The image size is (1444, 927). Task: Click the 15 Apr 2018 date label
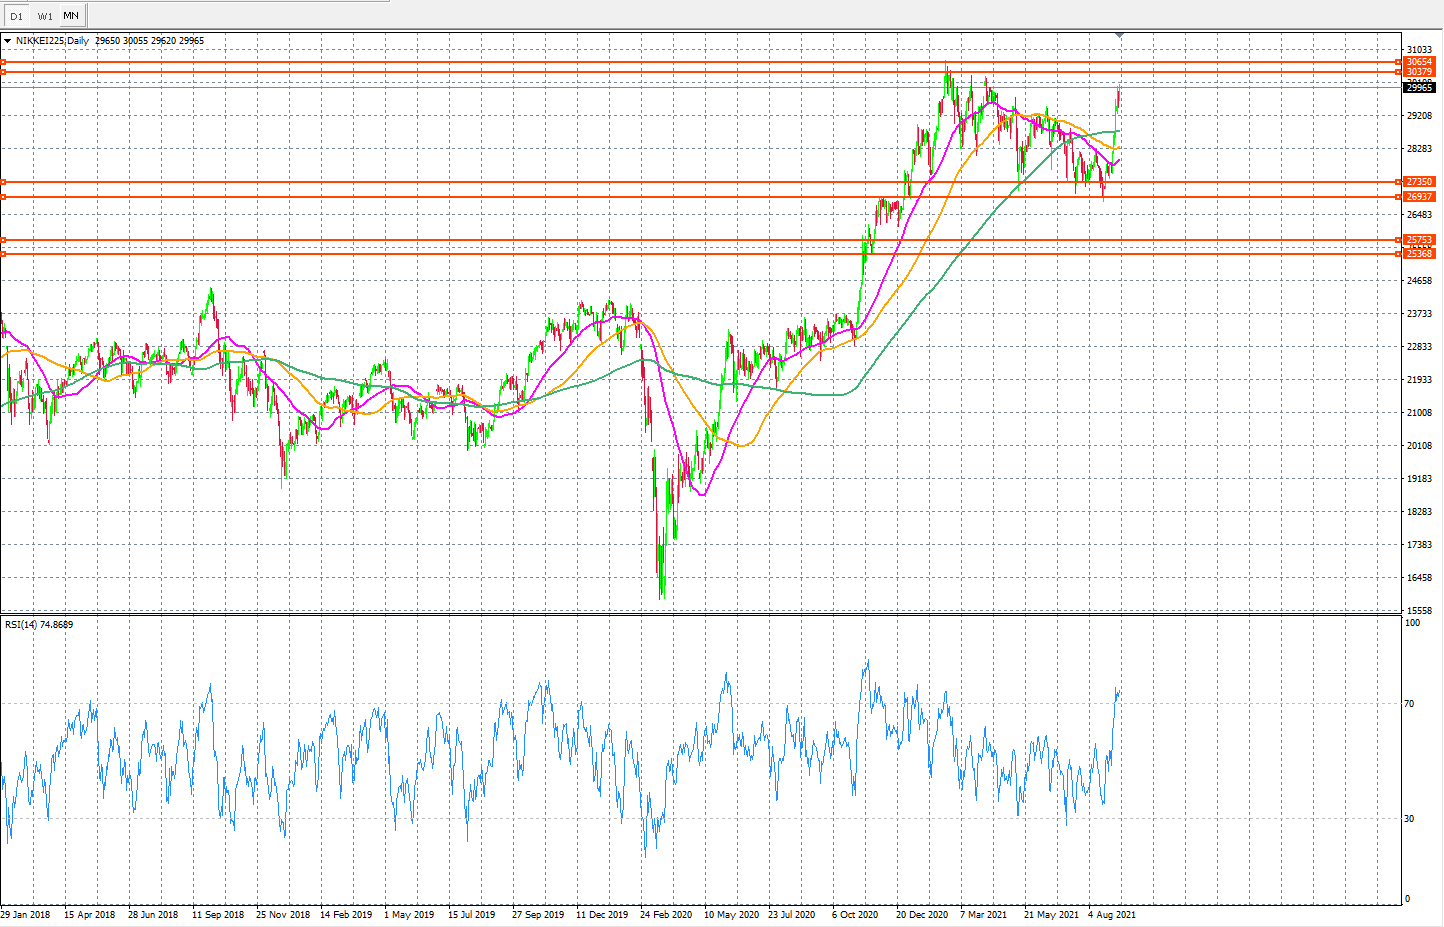point(90,914)
